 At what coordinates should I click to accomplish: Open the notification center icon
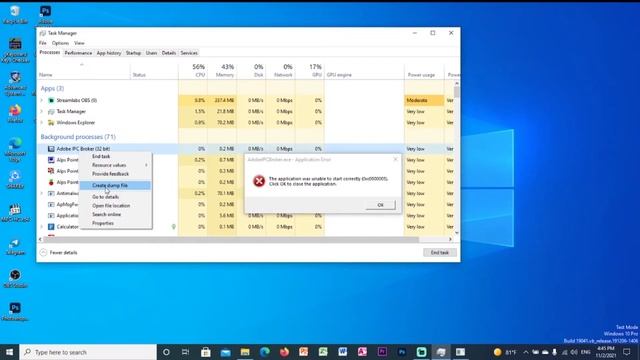(x=627, y=352)
